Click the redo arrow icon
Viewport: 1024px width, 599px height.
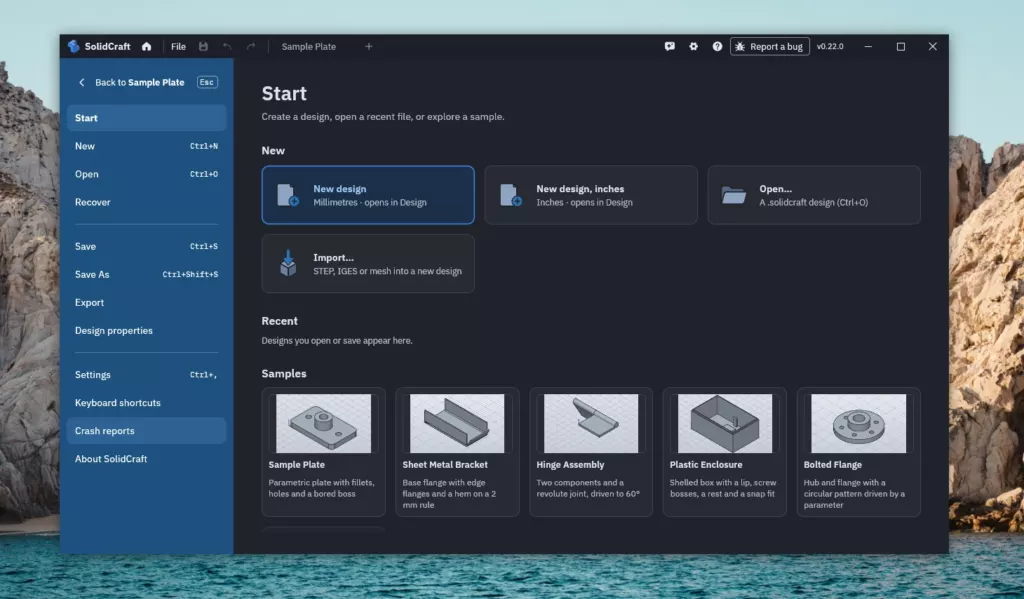251,46
